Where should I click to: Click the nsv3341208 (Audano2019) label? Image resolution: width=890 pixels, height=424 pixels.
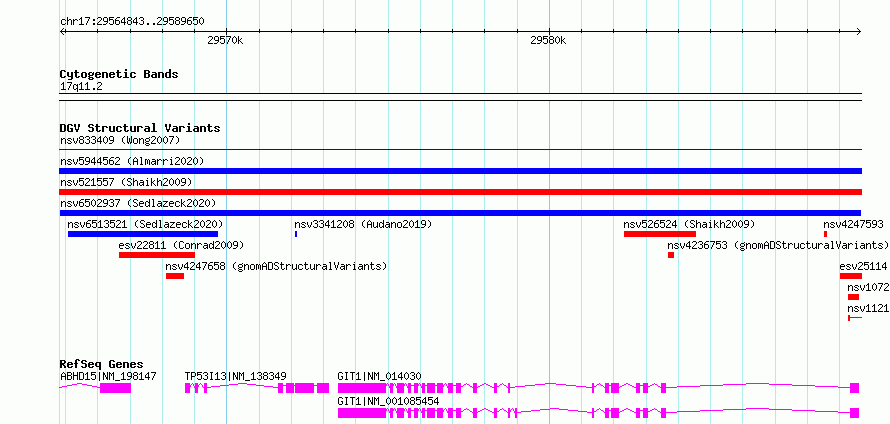(363, 224)
